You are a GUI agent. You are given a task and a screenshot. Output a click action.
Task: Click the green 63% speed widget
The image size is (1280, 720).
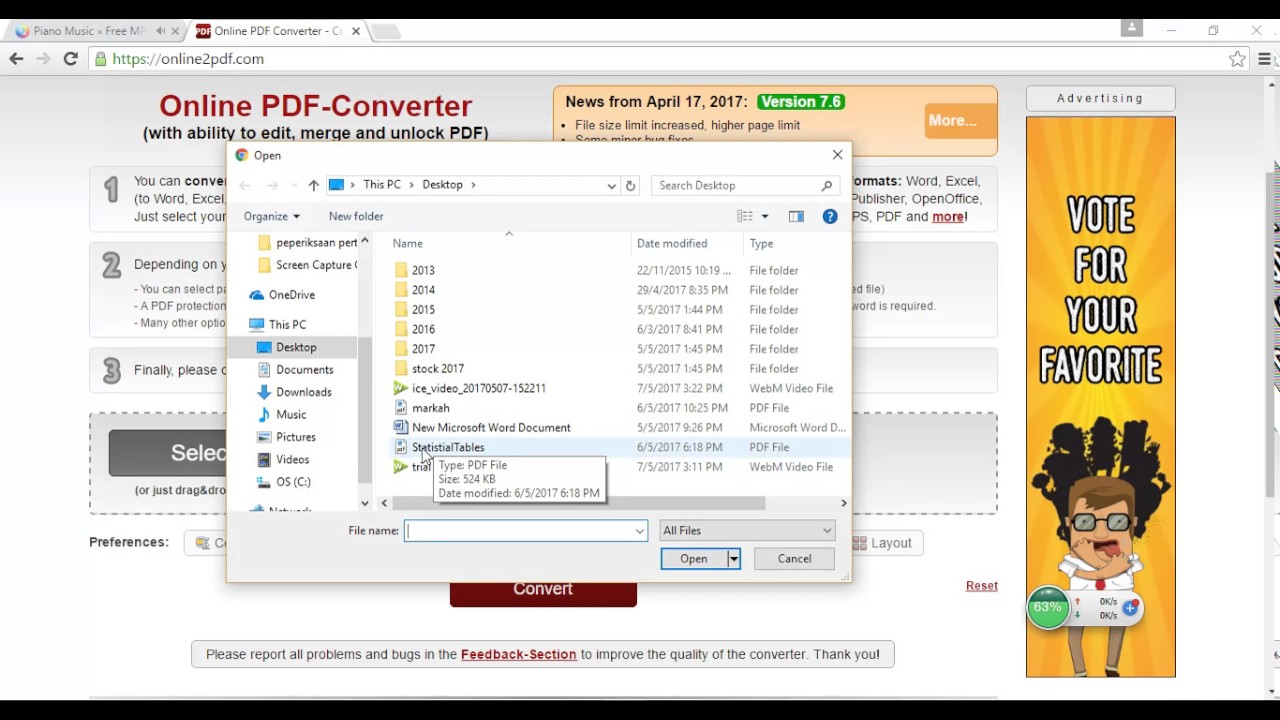tap(1048, 607)
